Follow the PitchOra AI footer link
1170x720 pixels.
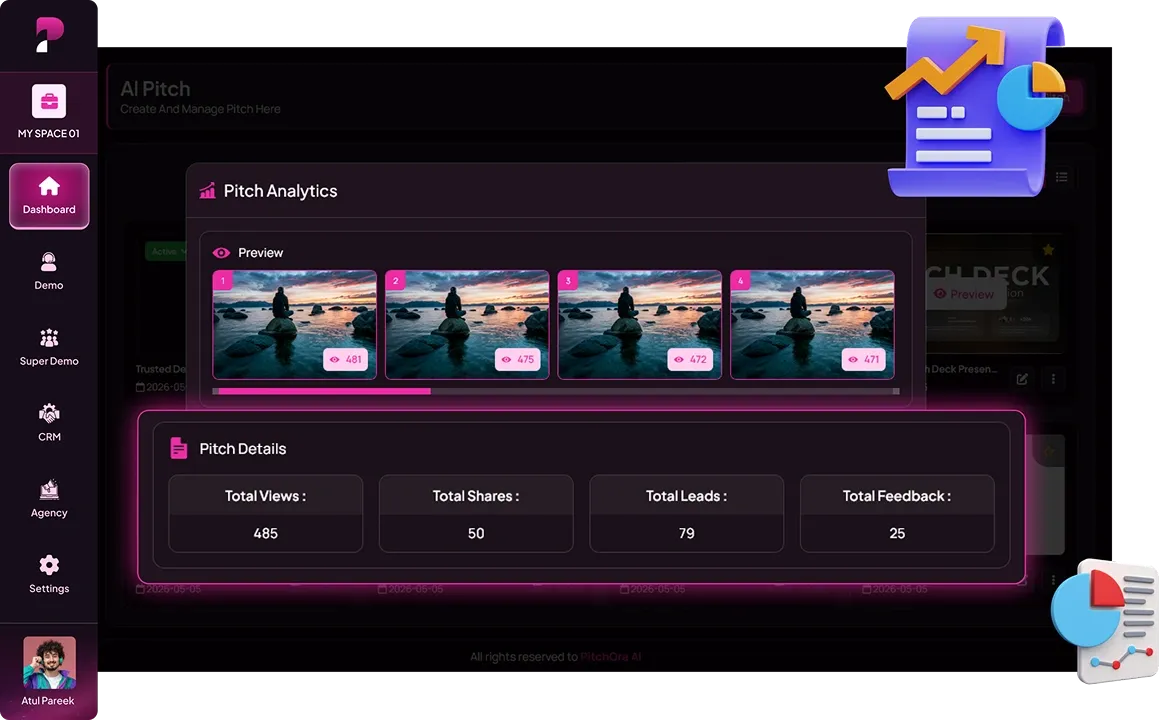[610, 657]
